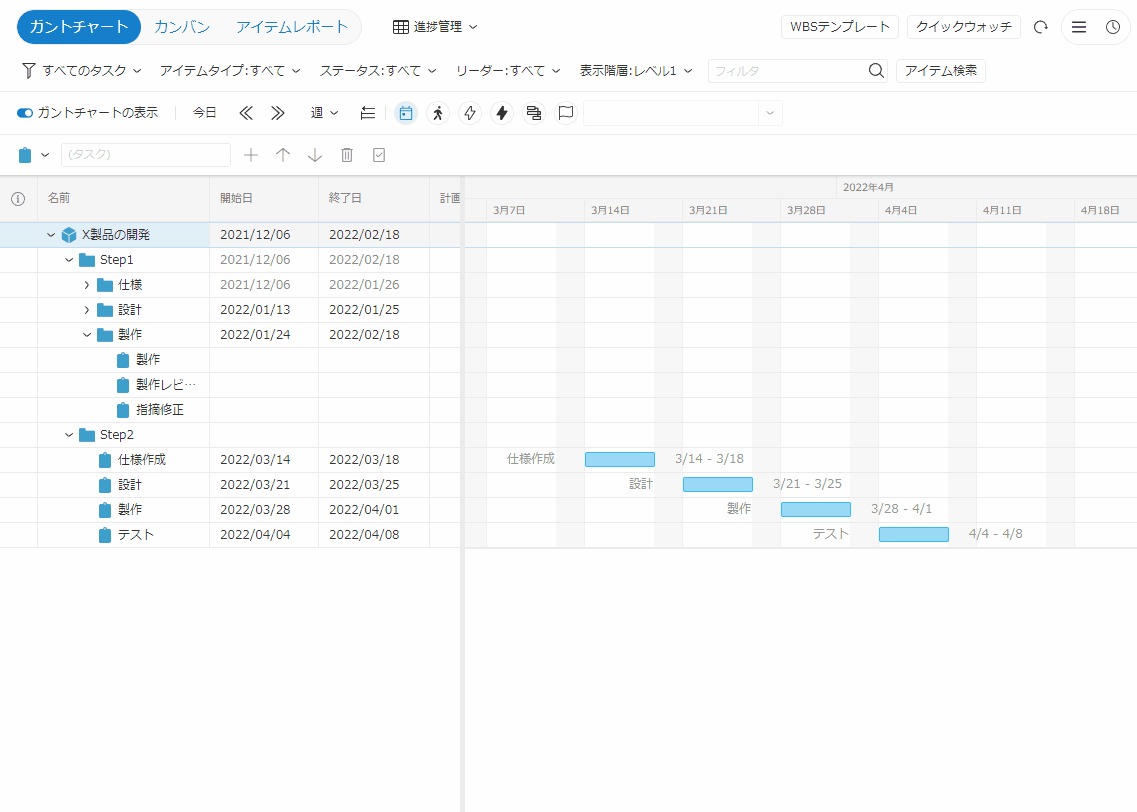Click the refresh icon next to クイックウォッチ
The width and height of the screenshot is (1137, 812).
[x=1040, y=27]
